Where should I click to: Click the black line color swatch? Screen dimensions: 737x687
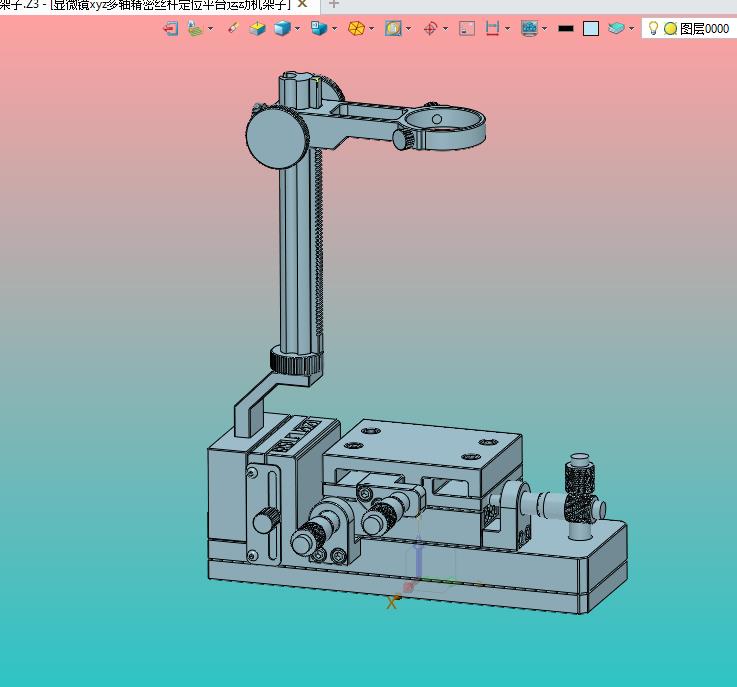565,29
